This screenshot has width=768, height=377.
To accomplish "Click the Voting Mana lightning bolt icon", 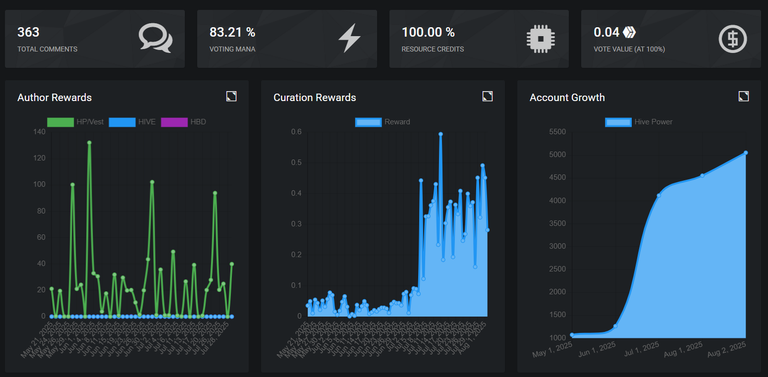I will (349, 38).
